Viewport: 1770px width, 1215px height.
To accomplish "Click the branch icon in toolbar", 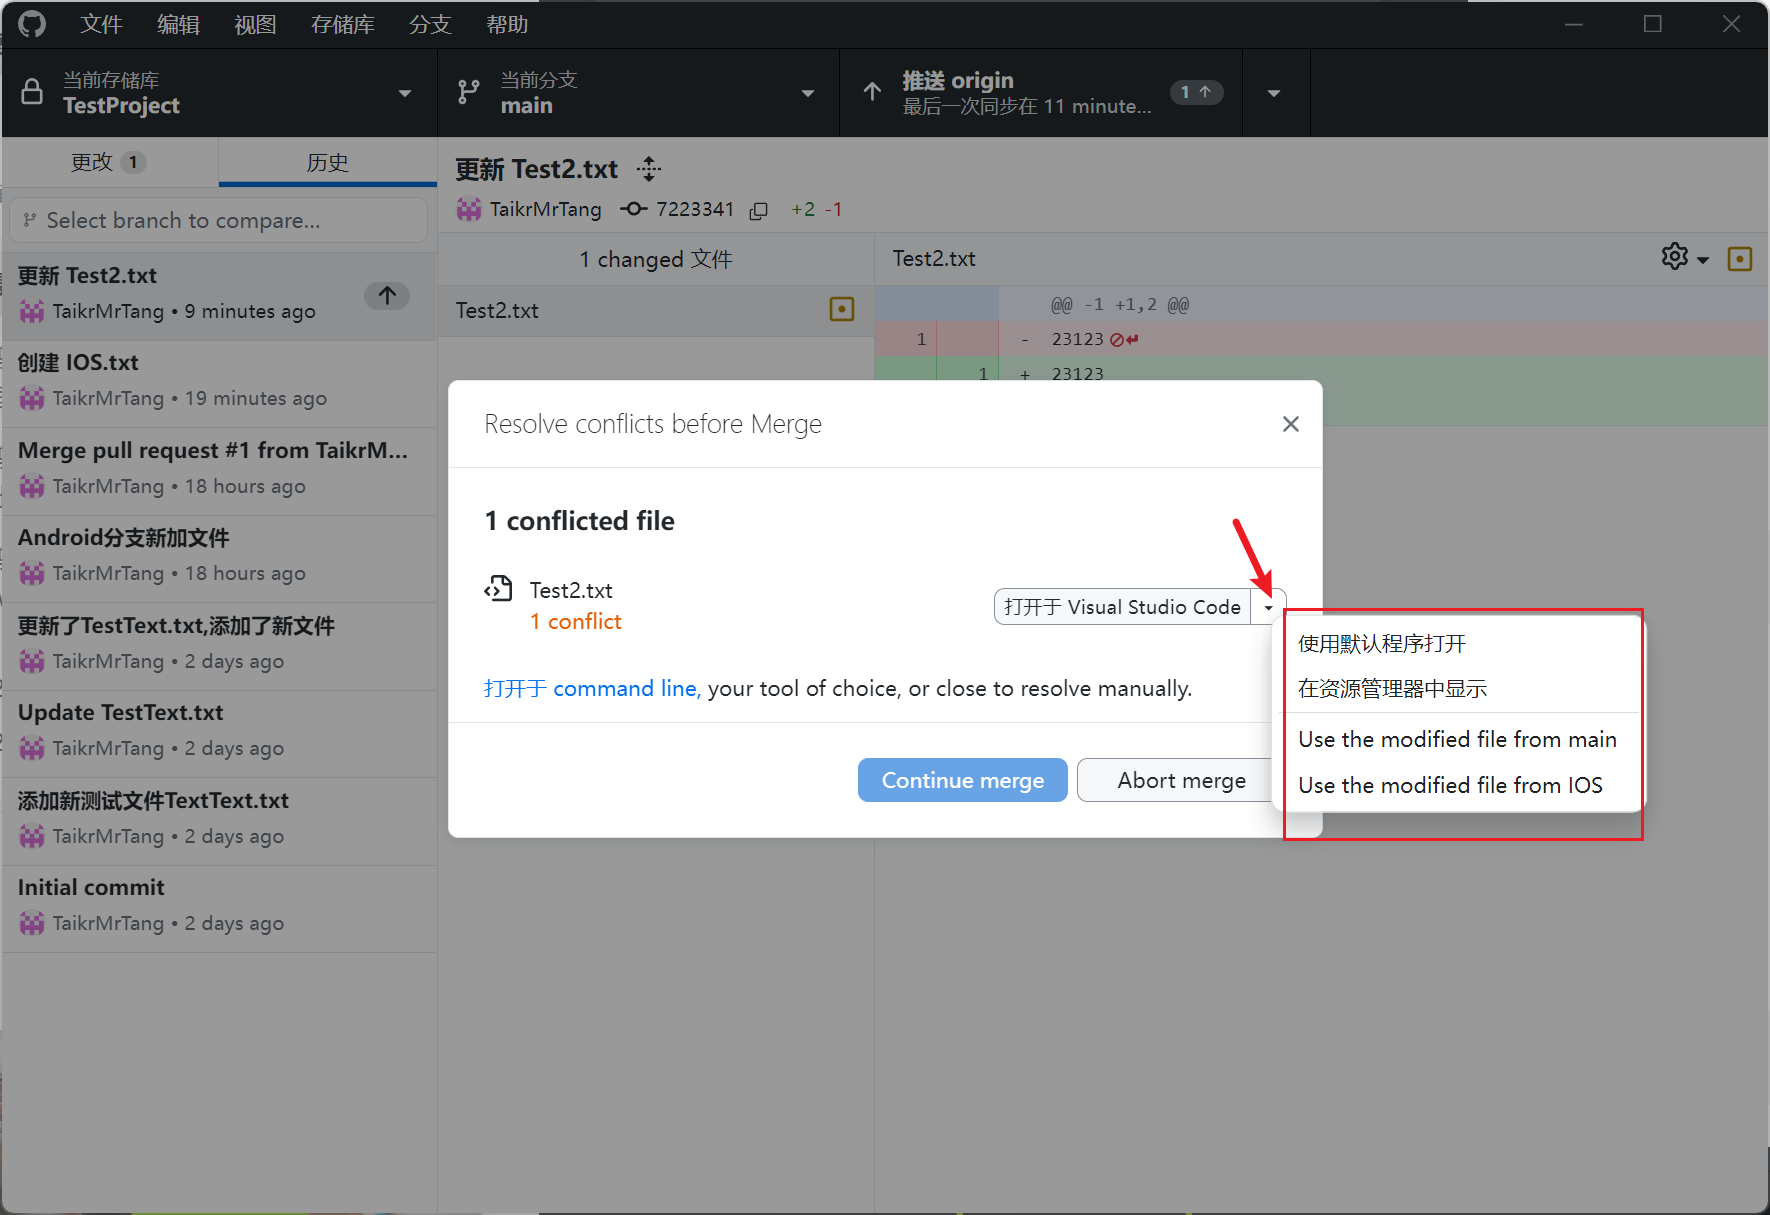I will (468, 92).
